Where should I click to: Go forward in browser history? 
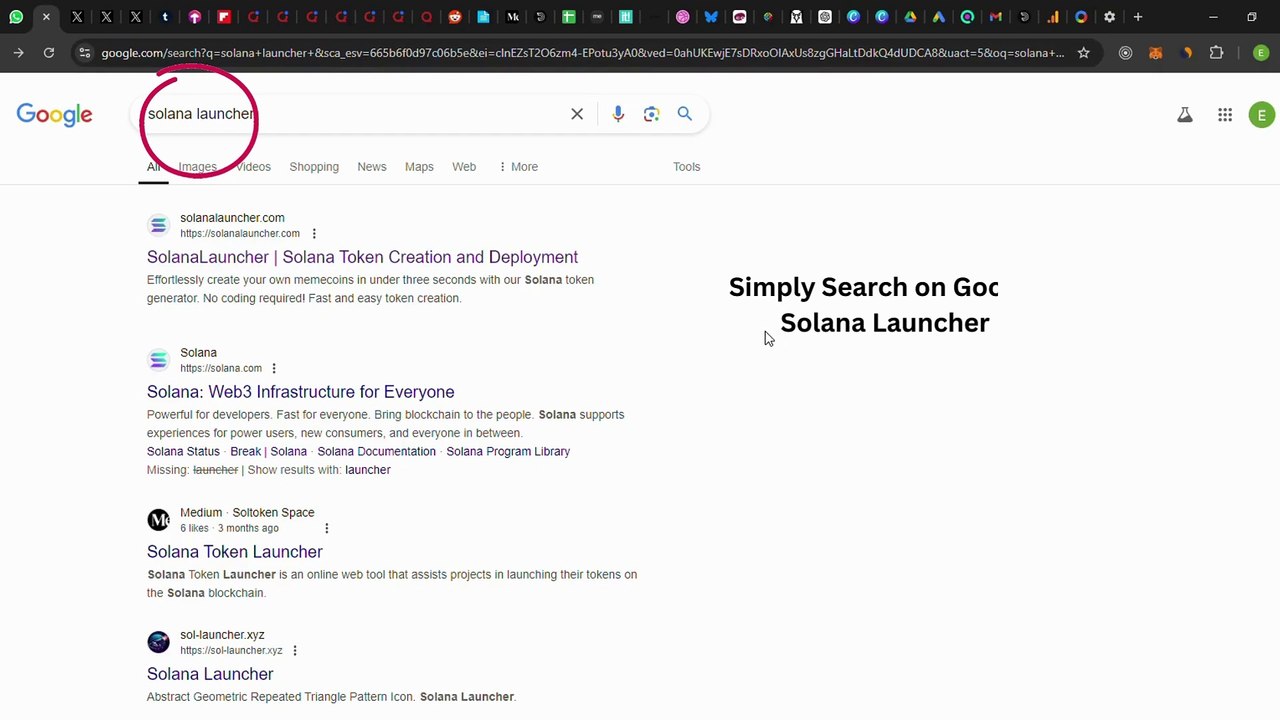tap(18, 53)
